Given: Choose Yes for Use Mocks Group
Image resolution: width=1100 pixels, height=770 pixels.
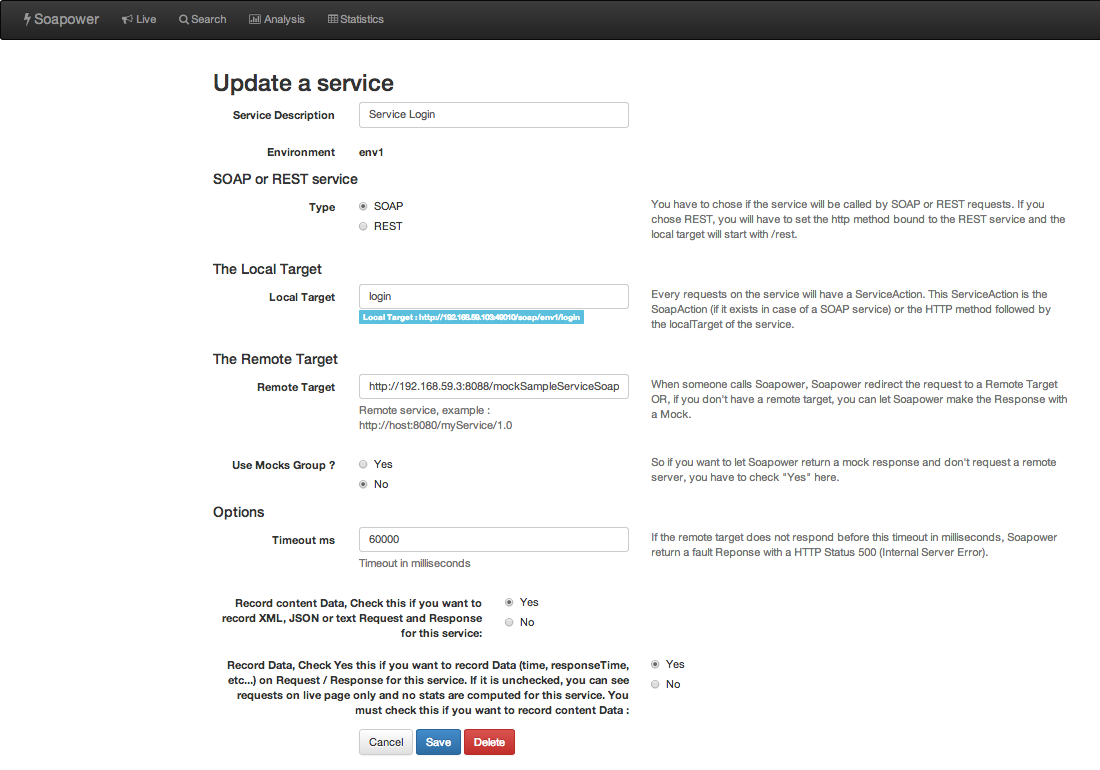Looking at the screenshot, I should point(363,464).
